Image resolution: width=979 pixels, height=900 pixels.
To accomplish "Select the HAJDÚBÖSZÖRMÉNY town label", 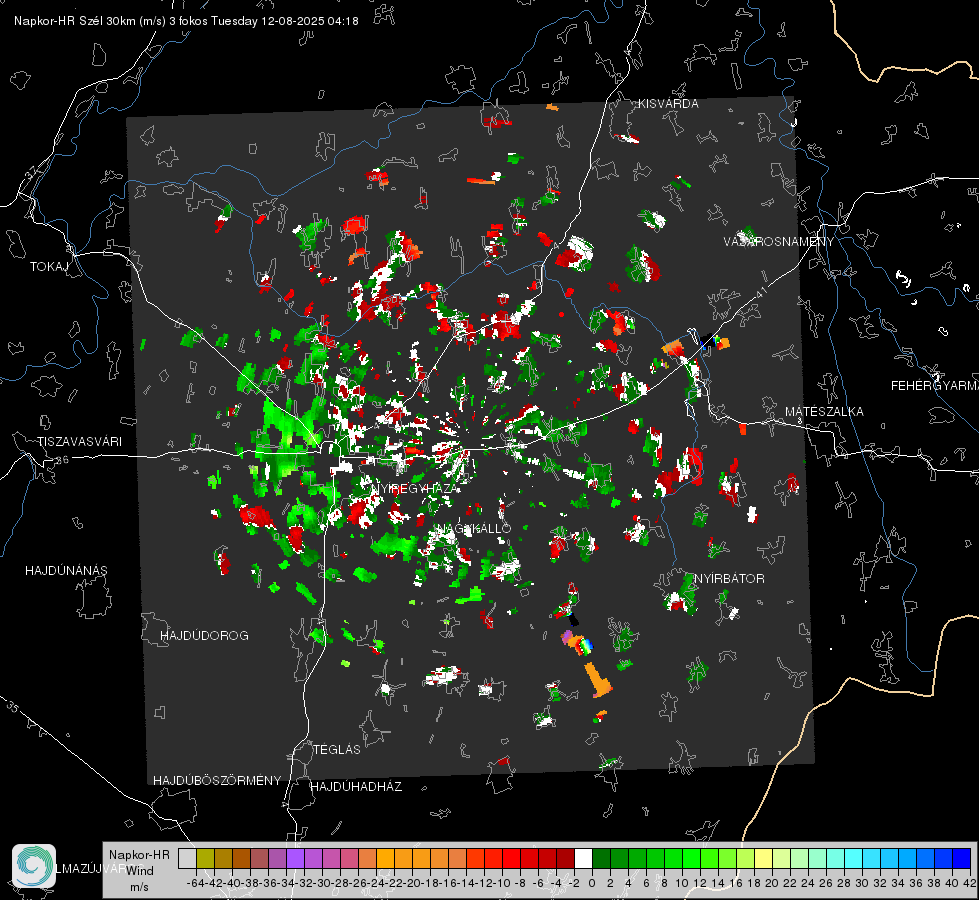I will [x=217, y=780].
